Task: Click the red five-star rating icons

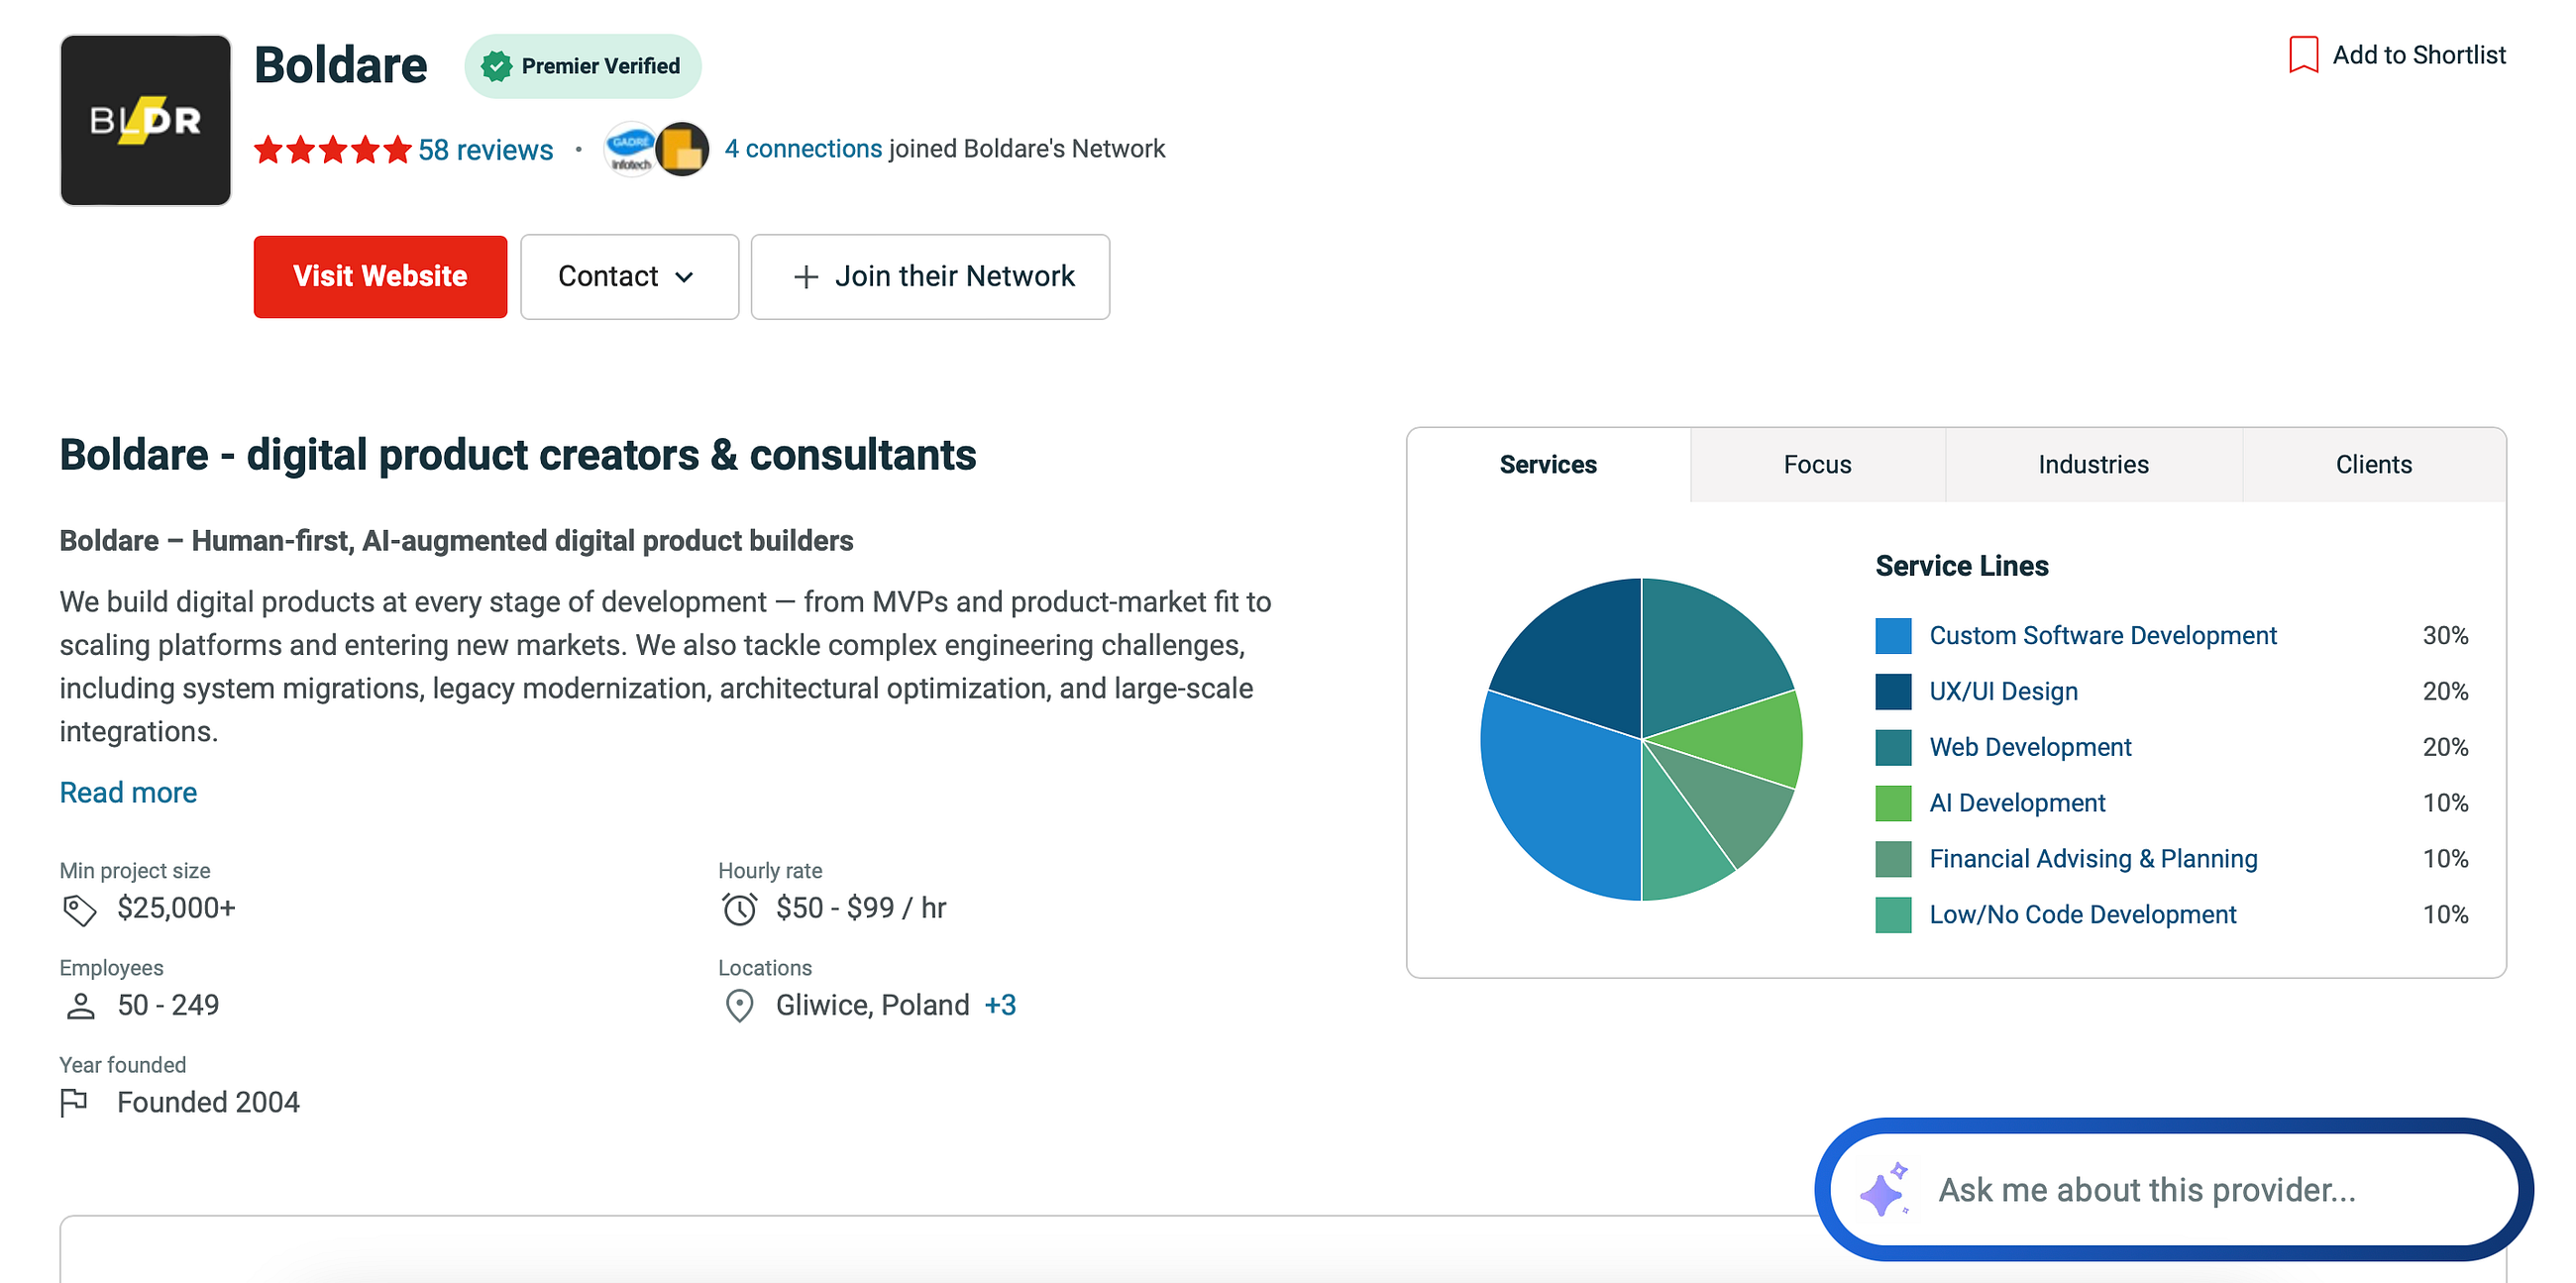Action: [x=333, y=150]
